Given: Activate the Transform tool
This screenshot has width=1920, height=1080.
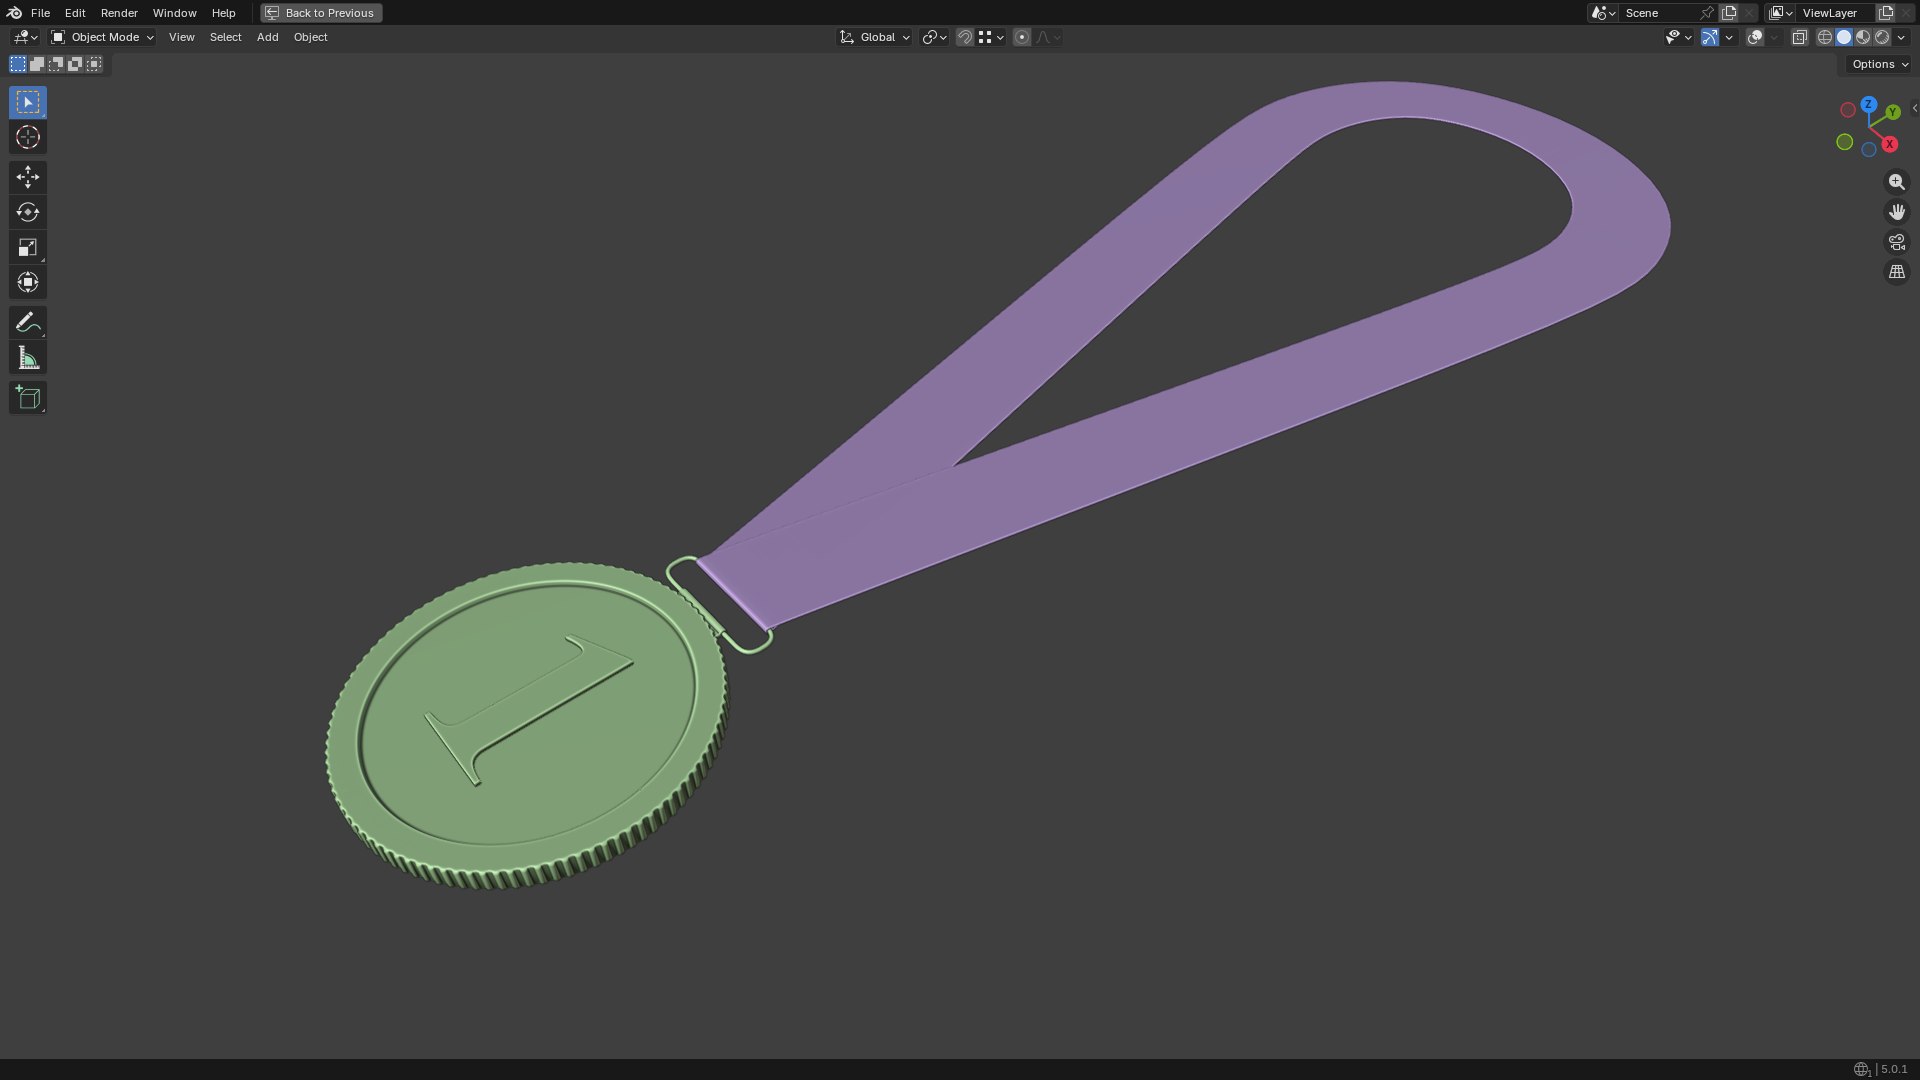Looking at the screenshot, I should tap(28, 282).
